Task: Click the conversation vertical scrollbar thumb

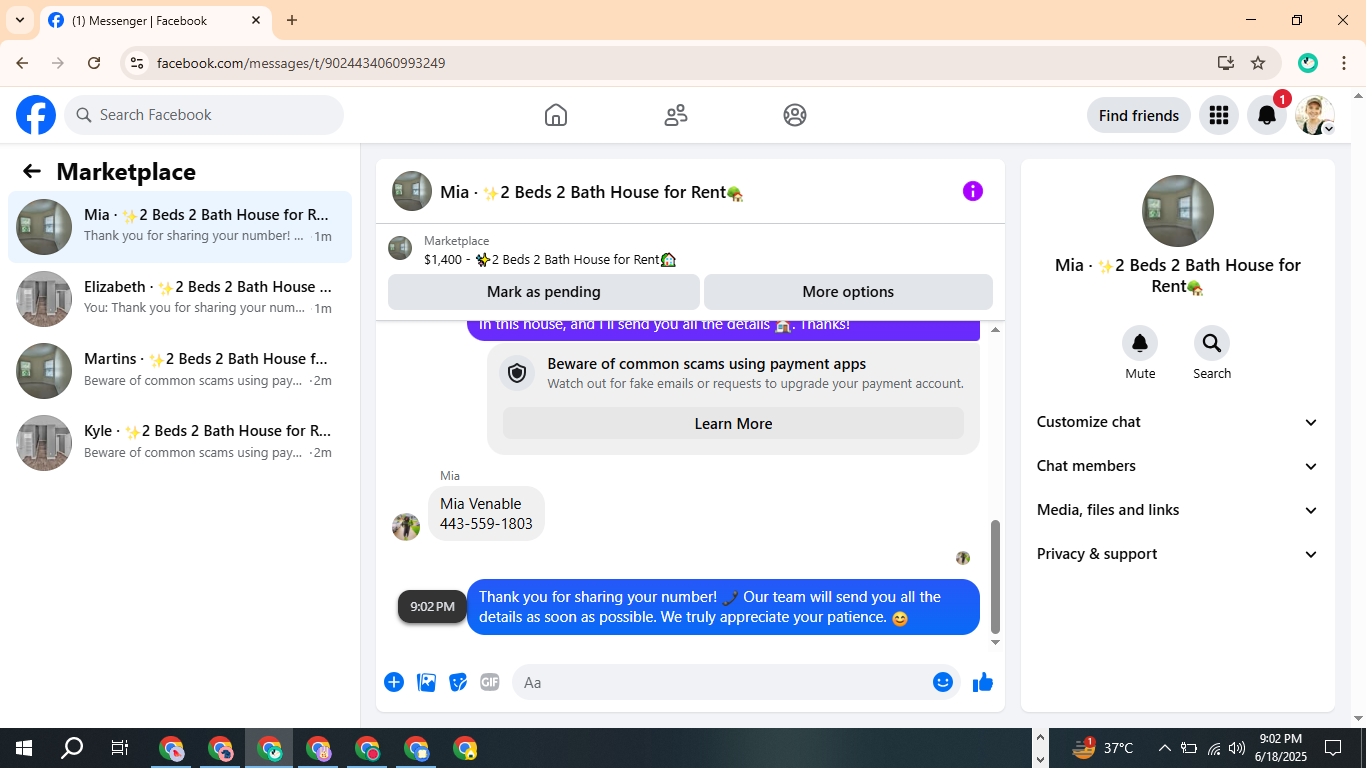Action: coord(995,577)
